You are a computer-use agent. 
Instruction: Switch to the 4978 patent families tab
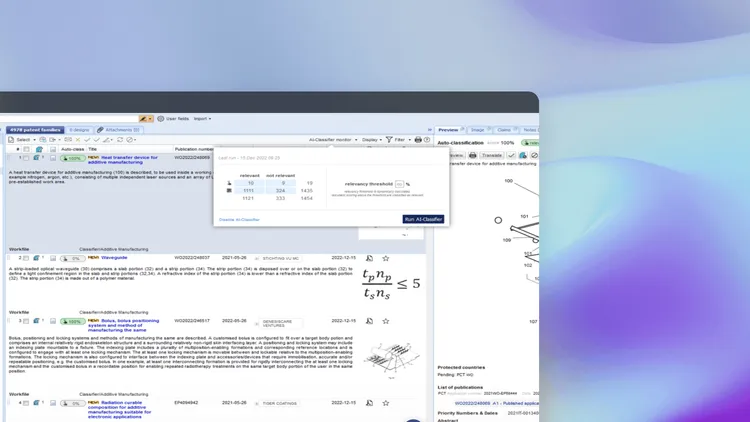pyautogui.click(x=35, y=130)
